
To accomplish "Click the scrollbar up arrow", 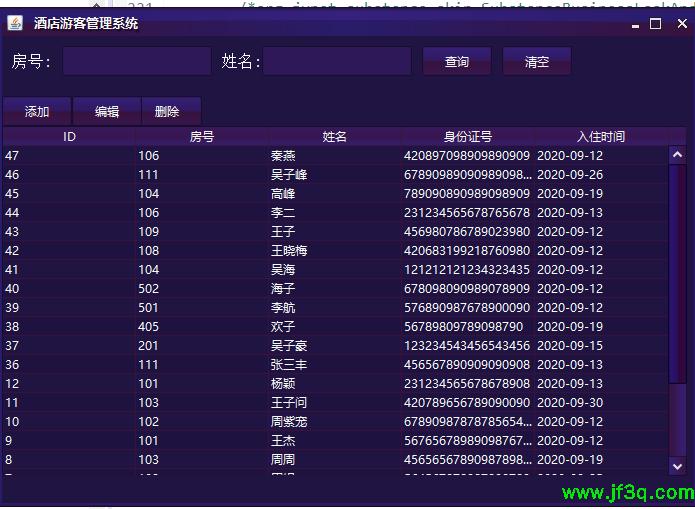I will click(x=677, y=155).
